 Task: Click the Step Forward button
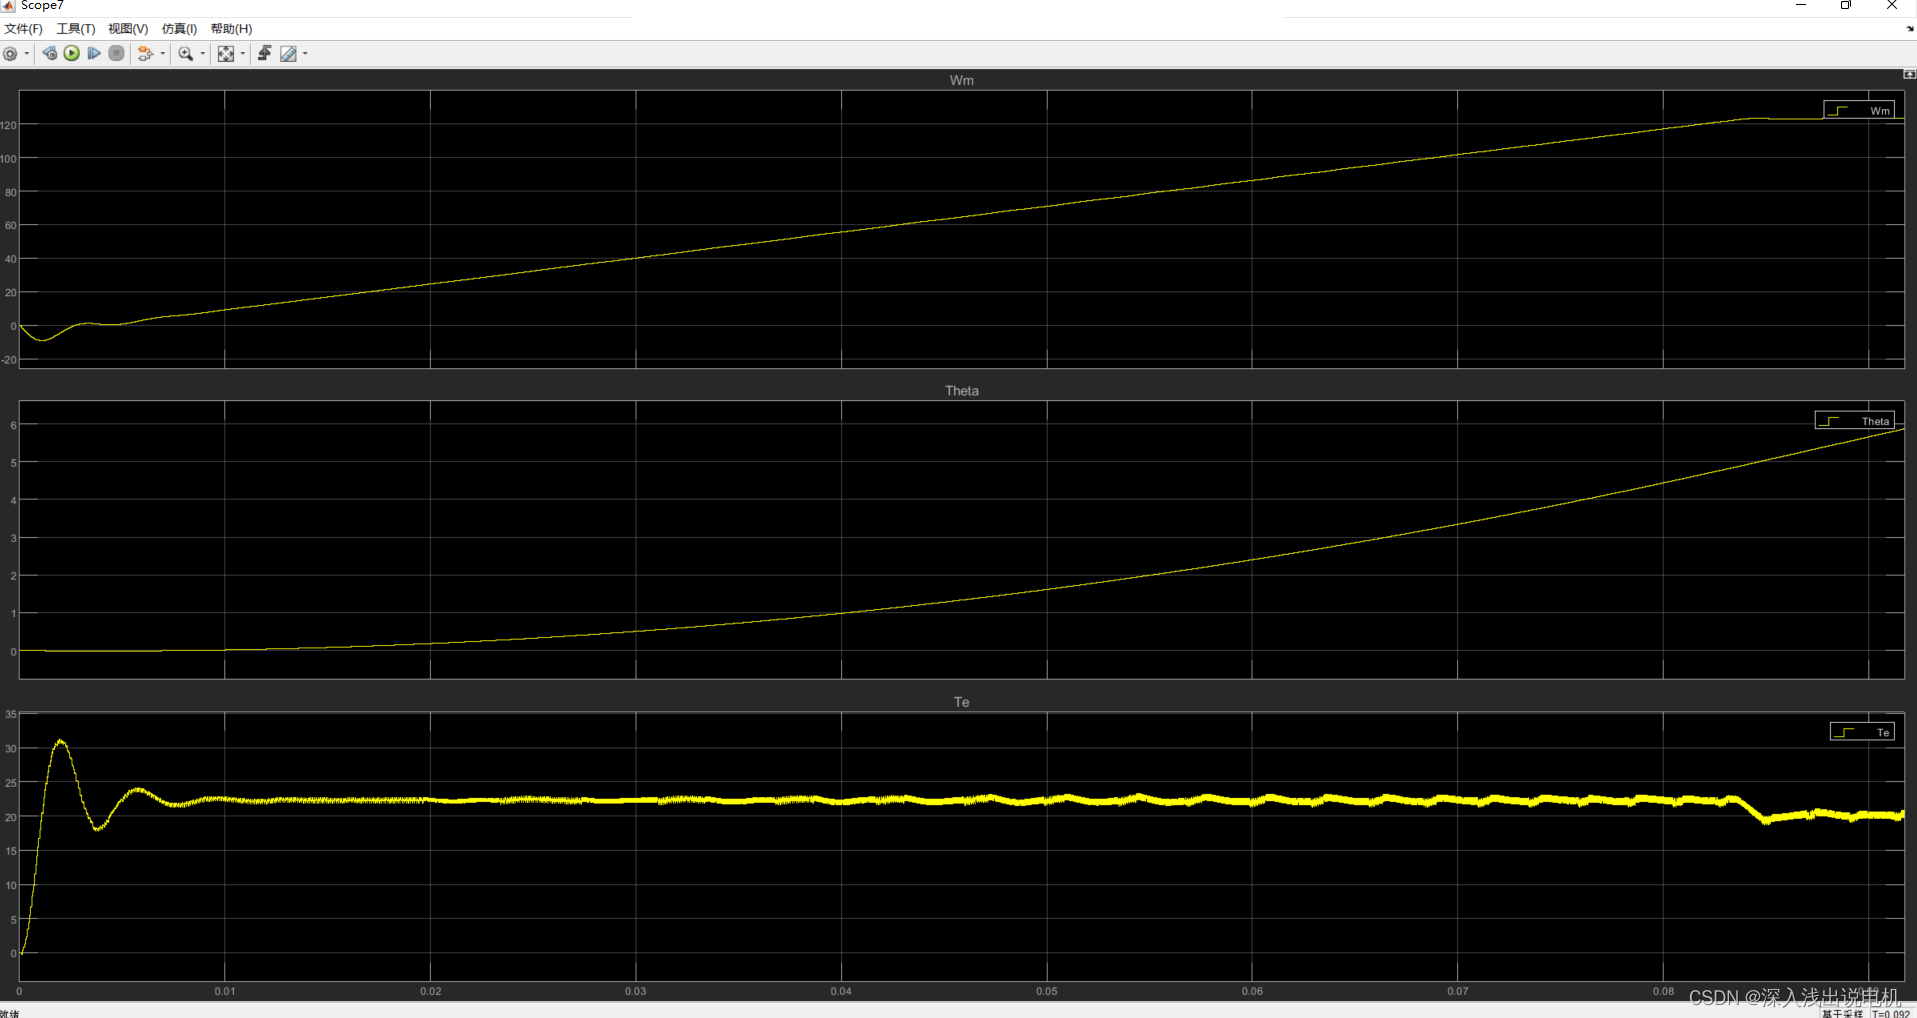click(x=94, y=54)
